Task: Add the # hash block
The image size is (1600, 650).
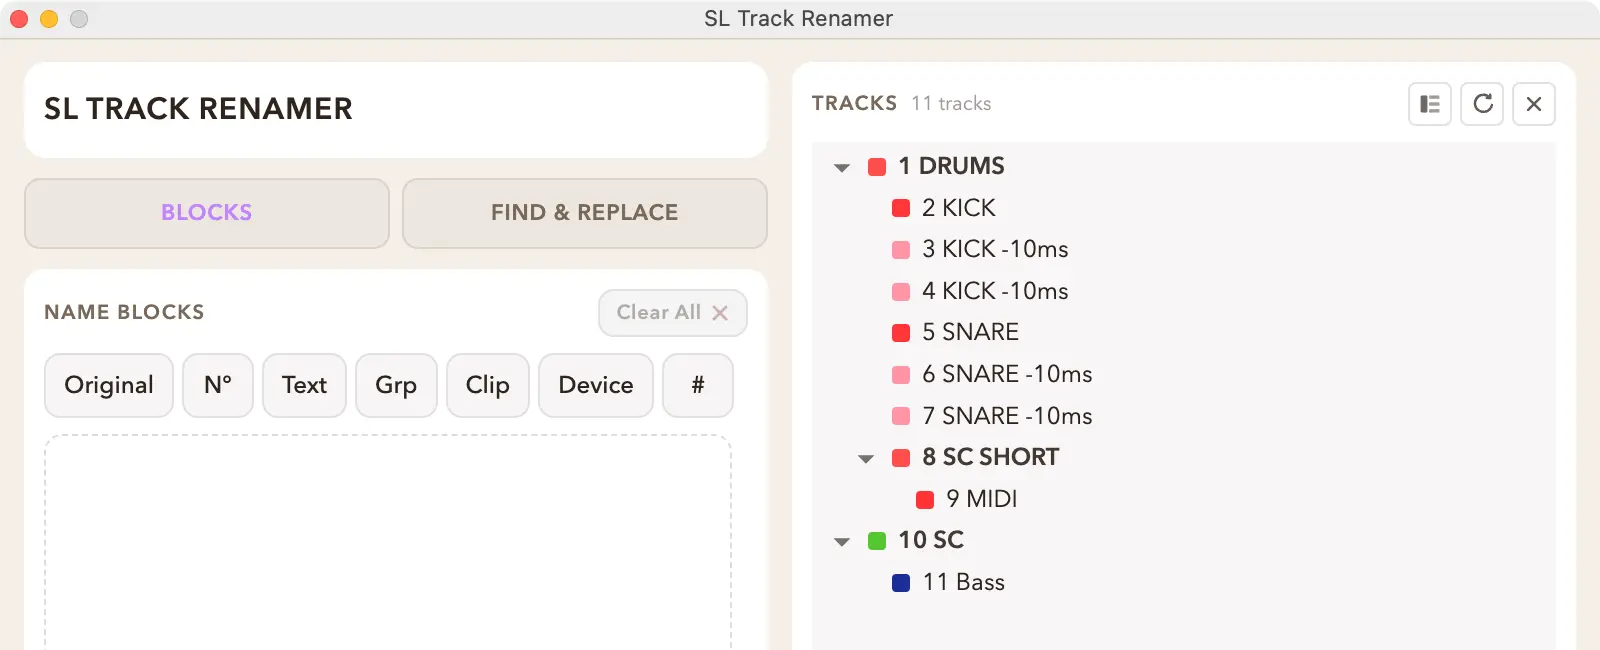Action: 698,385
